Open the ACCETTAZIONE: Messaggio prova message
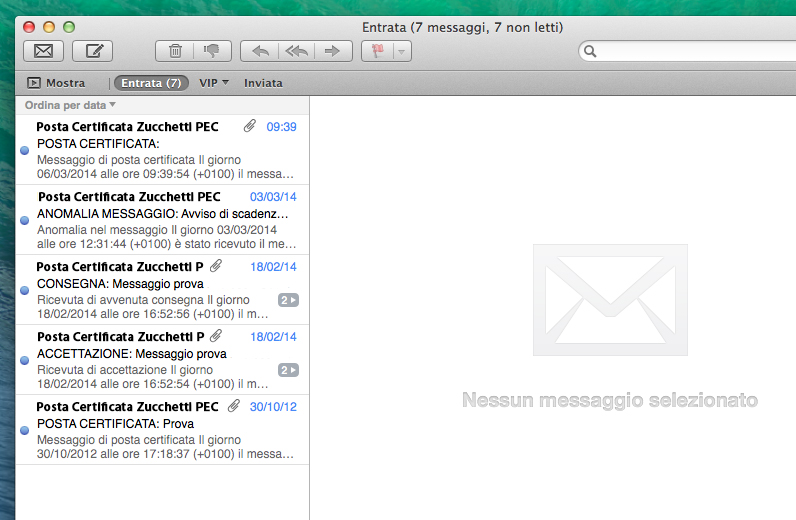The height and width of the screenshot is (520, 796). (162, 360)
